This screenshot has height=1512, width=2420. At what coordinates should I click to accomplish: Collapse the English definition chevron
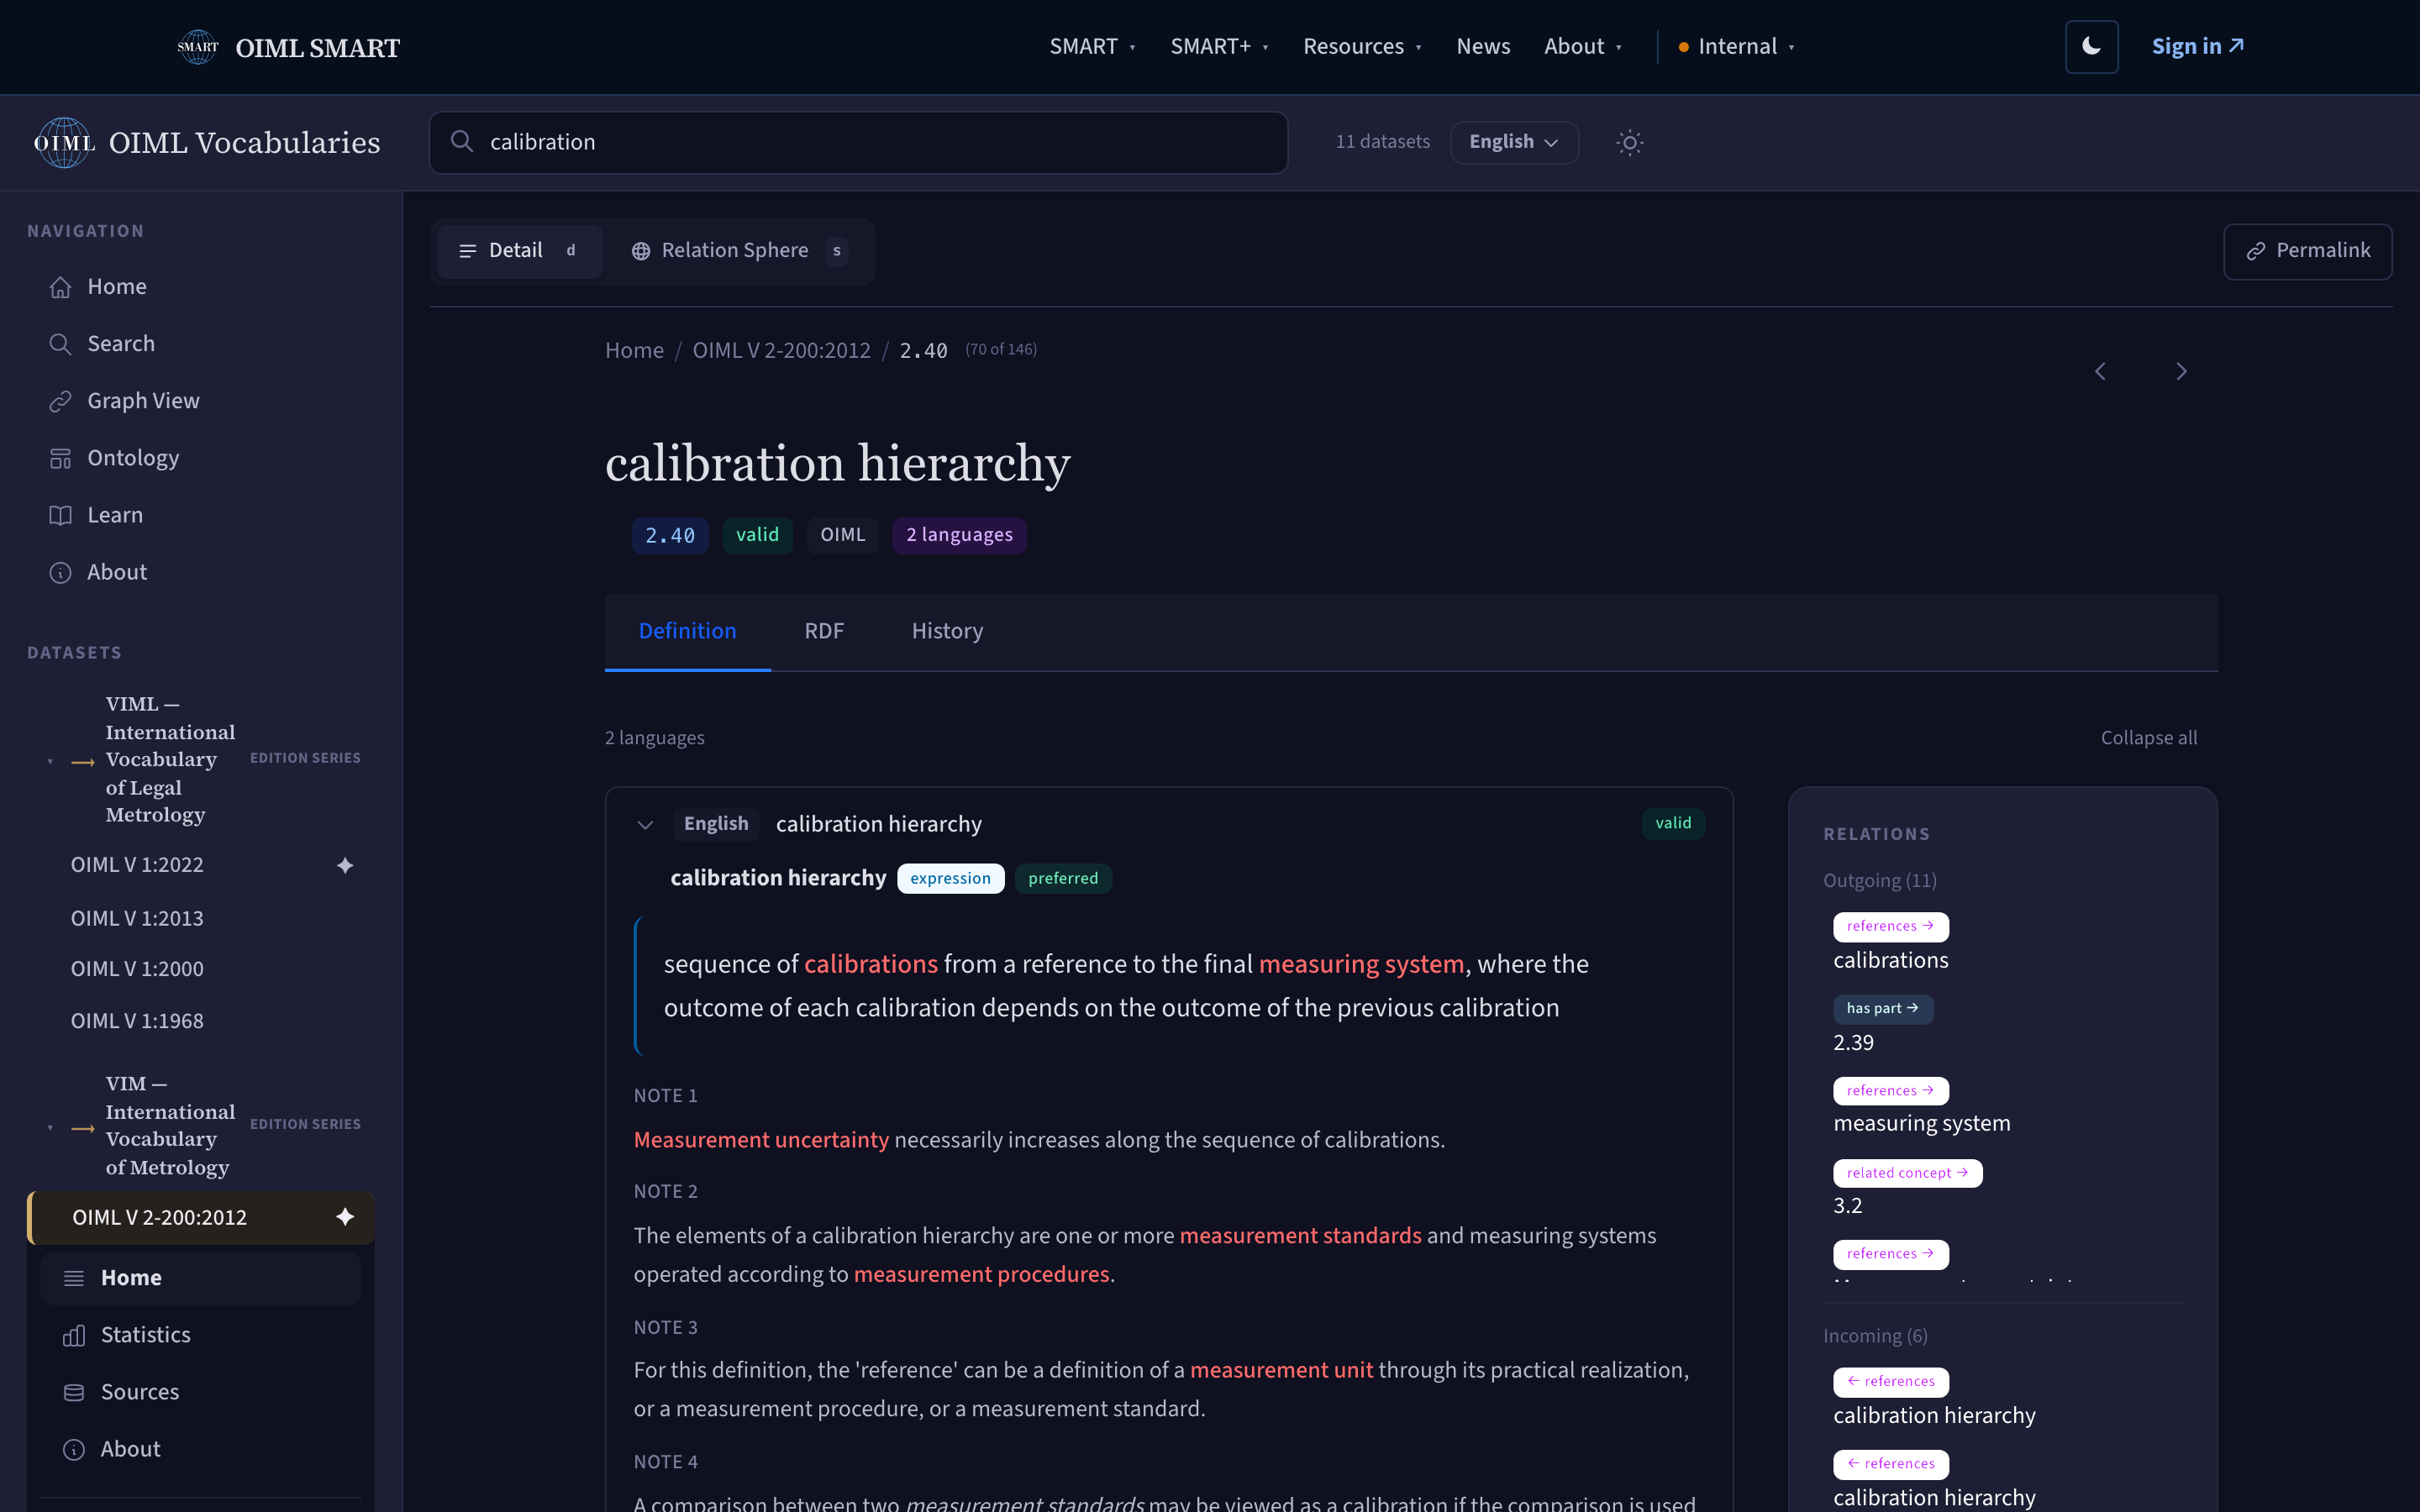tap(645, 825)
